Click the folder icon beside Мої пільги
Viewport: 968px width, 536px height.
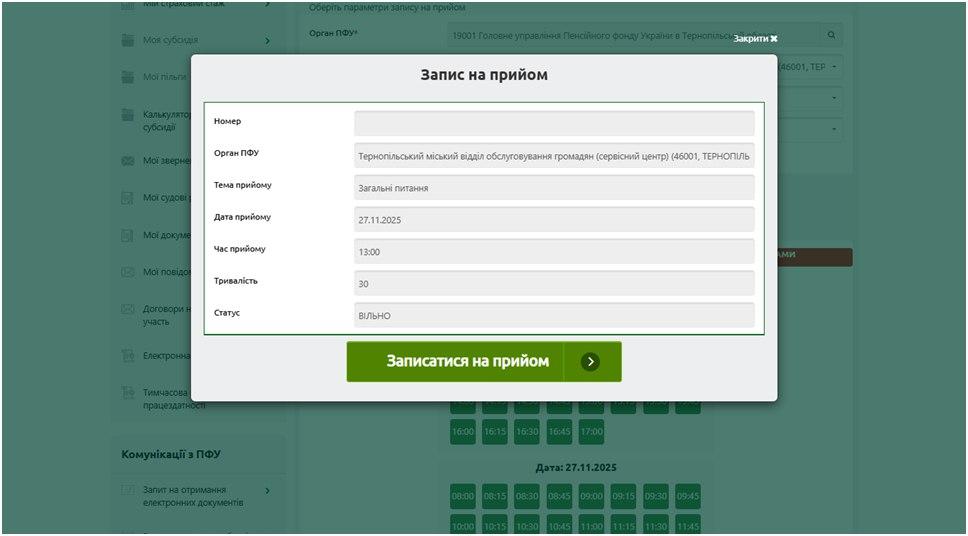tap(127, 77)
